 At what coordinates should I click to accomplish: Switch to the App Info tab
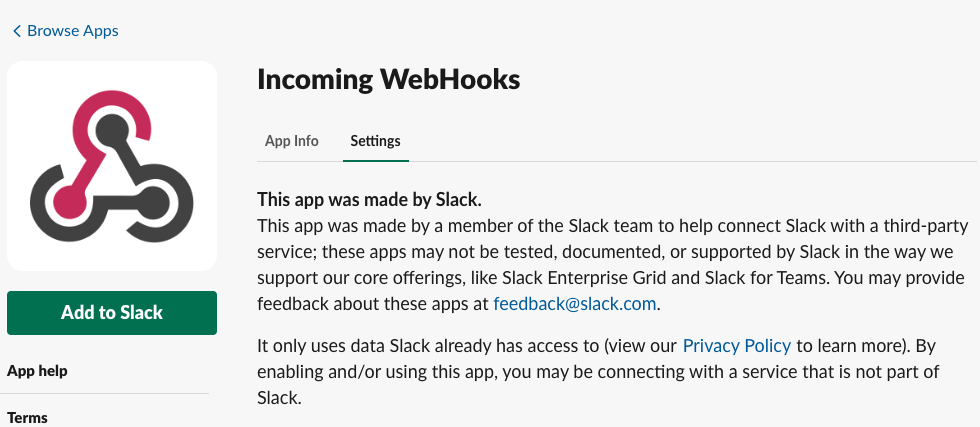coord(291,141)
